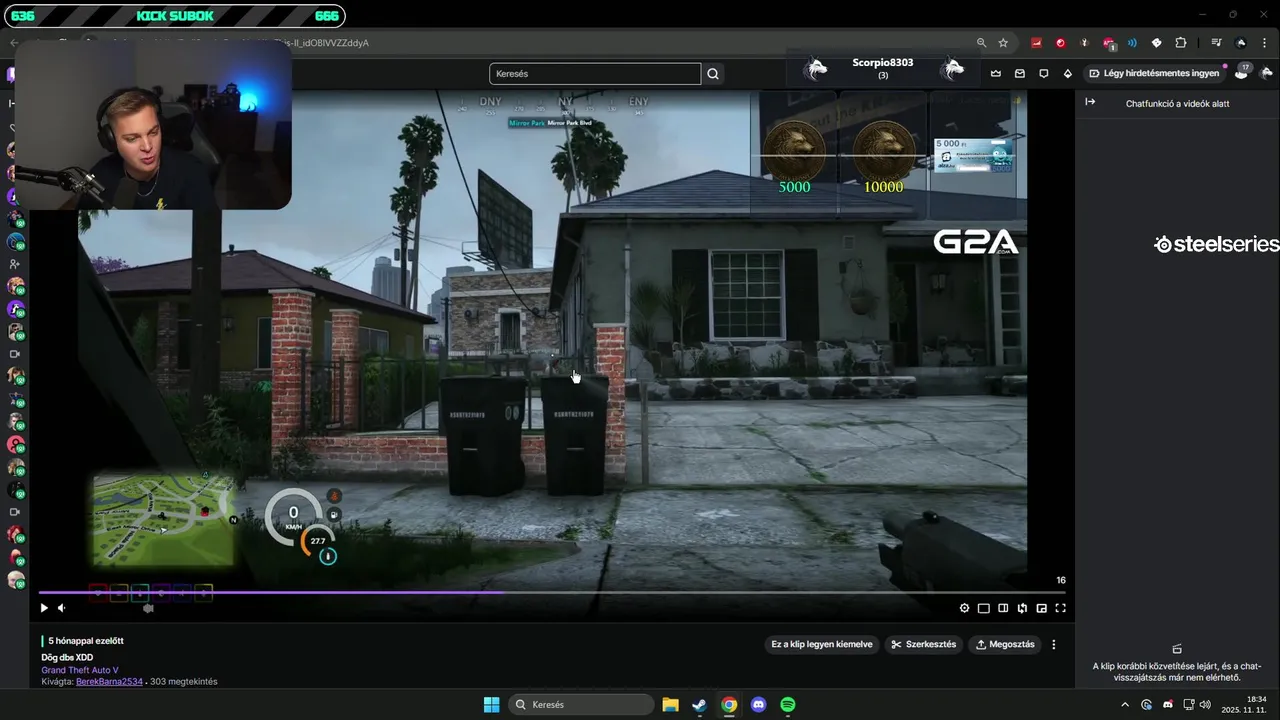This screenshot has height=720, width=1280.
Task: Open File Explorer from the taskbar
Action: click(x=670, y=705)
